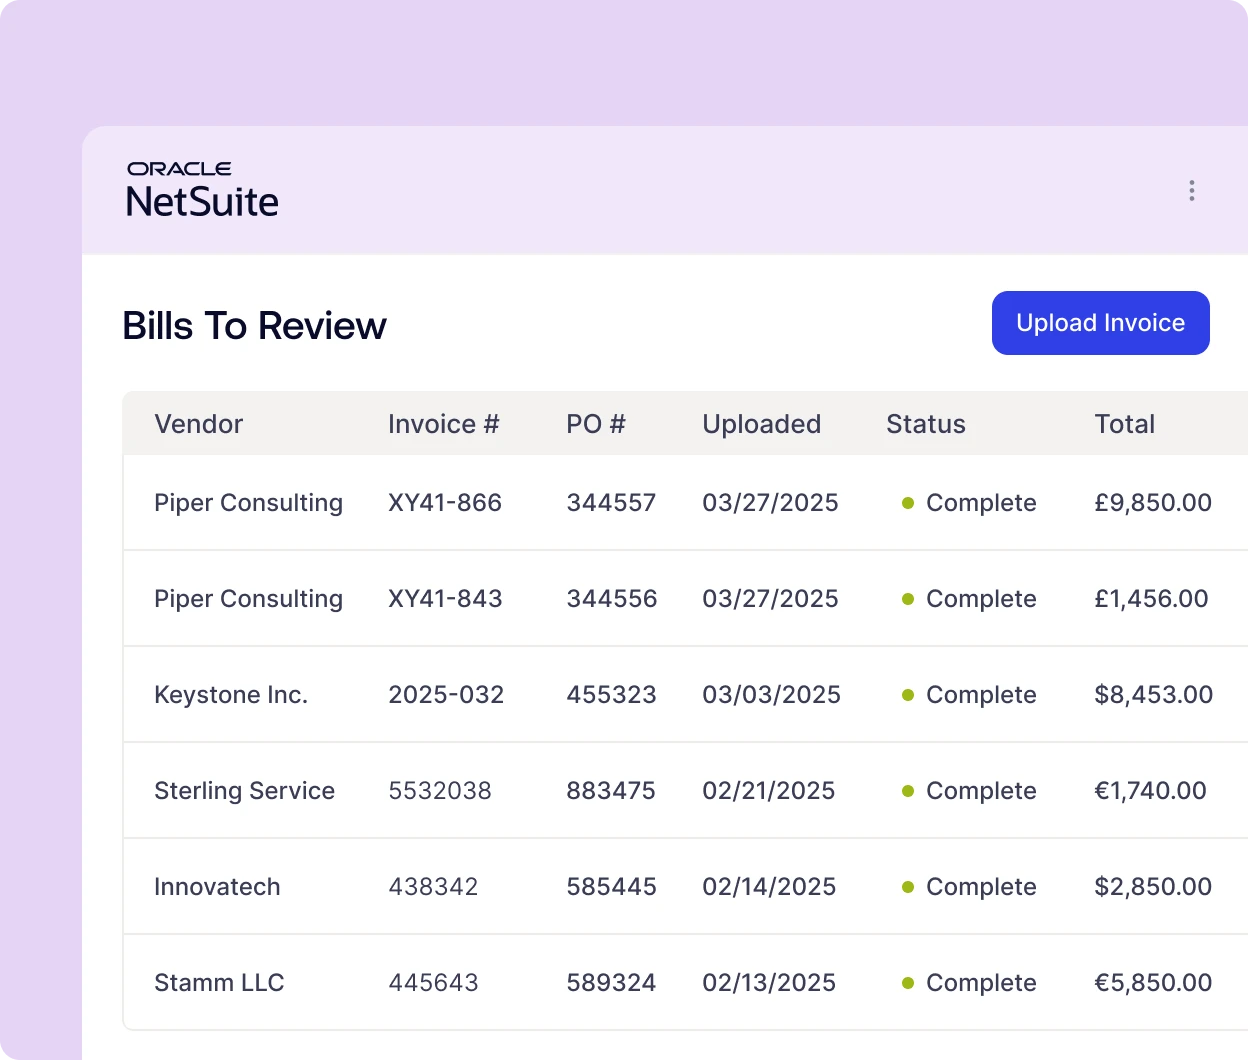The height and width of the screenshot is (1060, 1248).
Task: Sort by Uploaded date column header
Action: point(761,424)
